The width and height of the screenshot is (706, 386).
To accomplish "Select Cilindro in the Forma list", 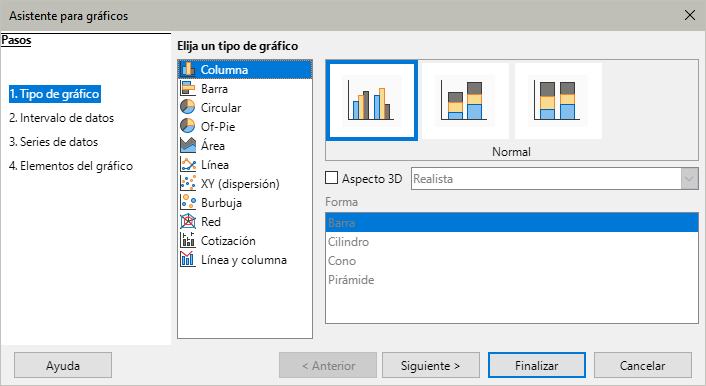I will point(512,242).
